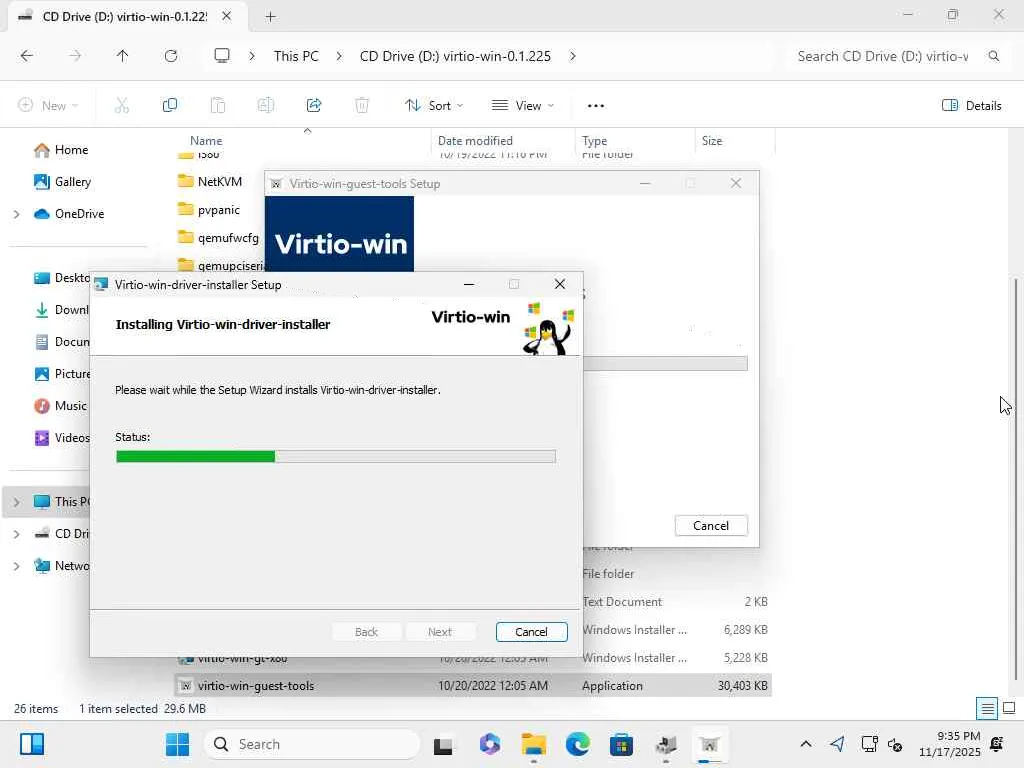Refresh the current folder
The width and height of the screenshot is (1024, 768).
point(171,56)
